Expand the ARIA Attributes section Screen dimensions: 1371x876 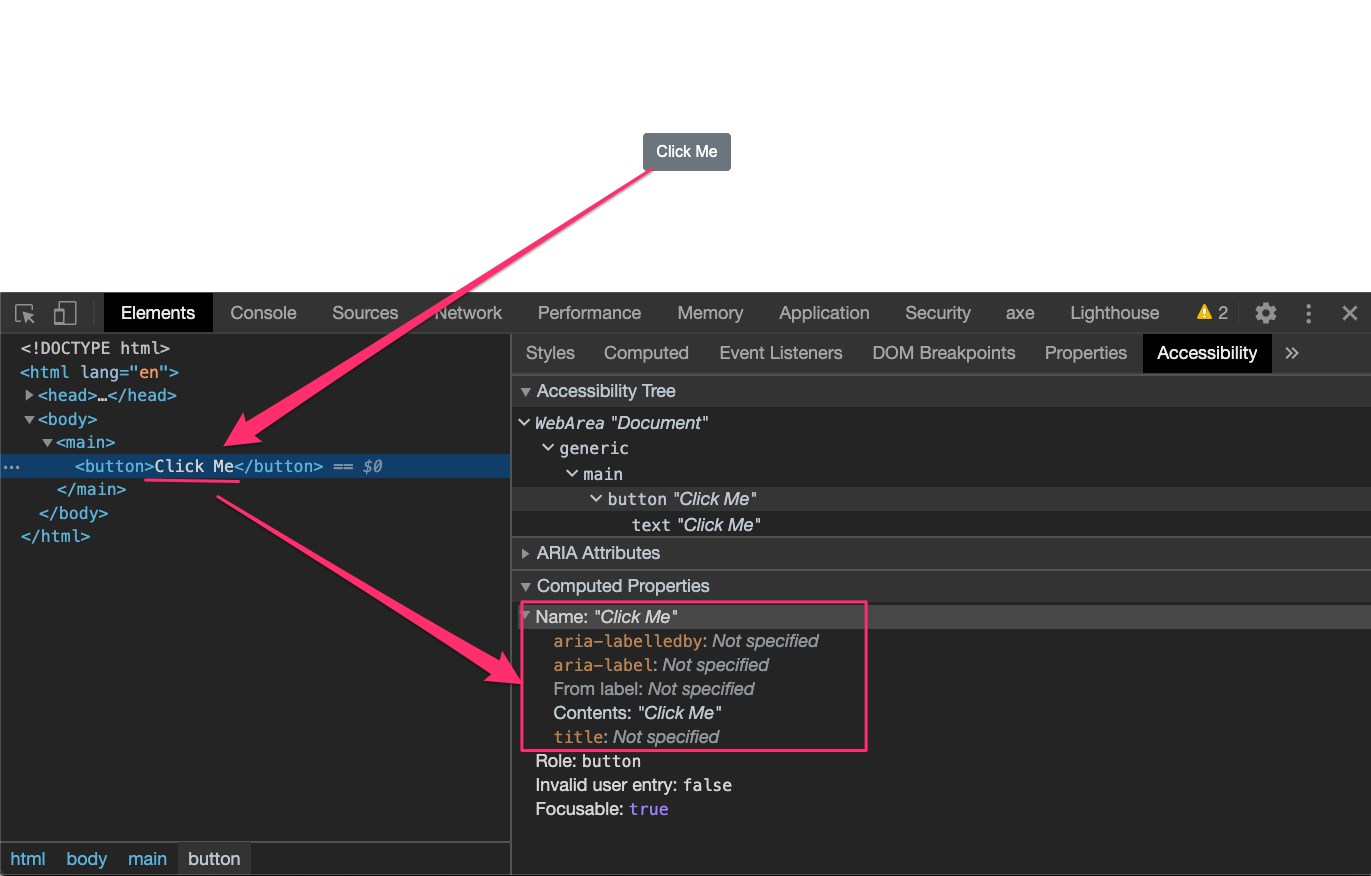point(525,553)
